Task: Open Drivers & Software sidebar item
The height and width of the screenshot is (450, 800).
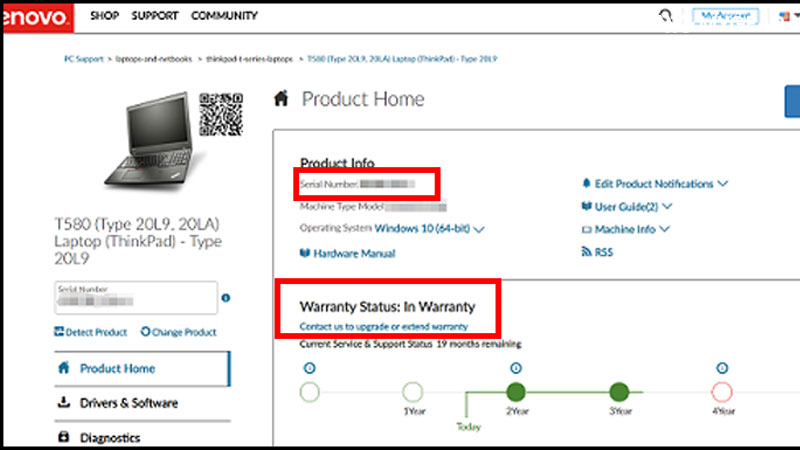Action: tap(142, 403)
